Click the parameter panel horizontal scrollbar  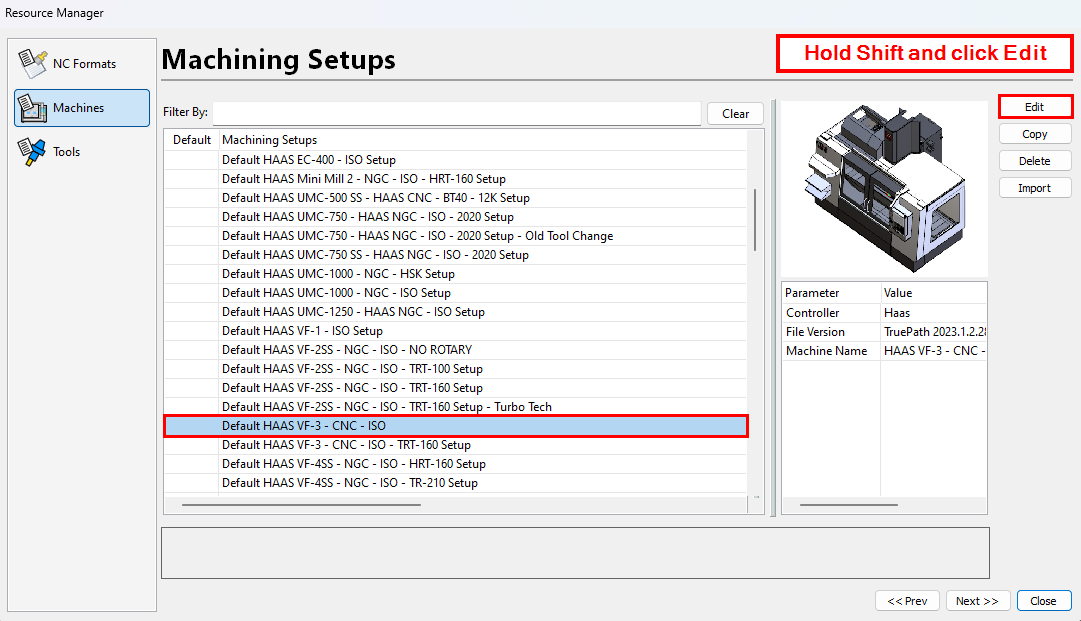coord(849,505)
